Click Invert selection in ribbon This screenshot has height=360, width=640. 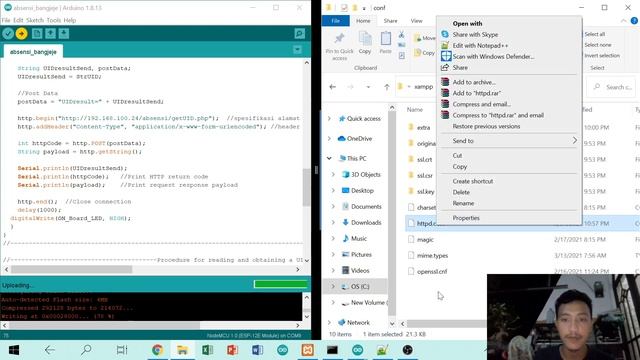coord(602,56)
